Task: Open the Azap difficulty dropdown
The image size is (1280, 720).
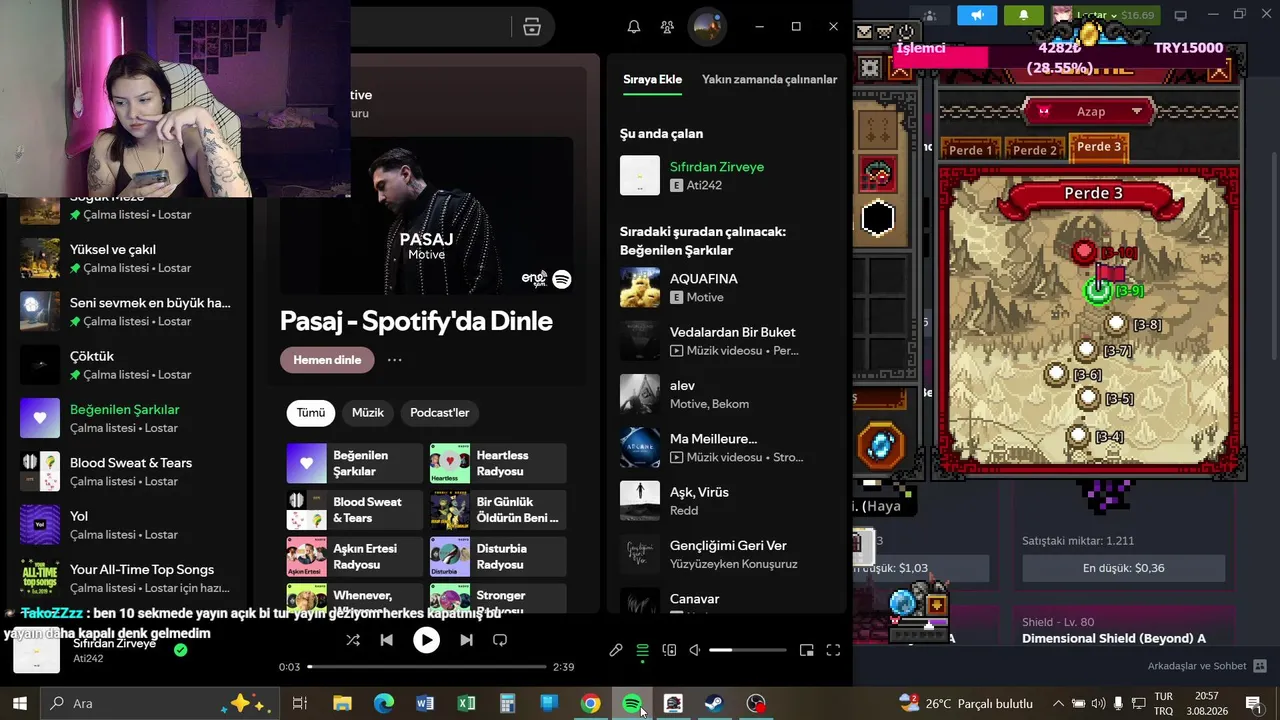Action: 1091,111
